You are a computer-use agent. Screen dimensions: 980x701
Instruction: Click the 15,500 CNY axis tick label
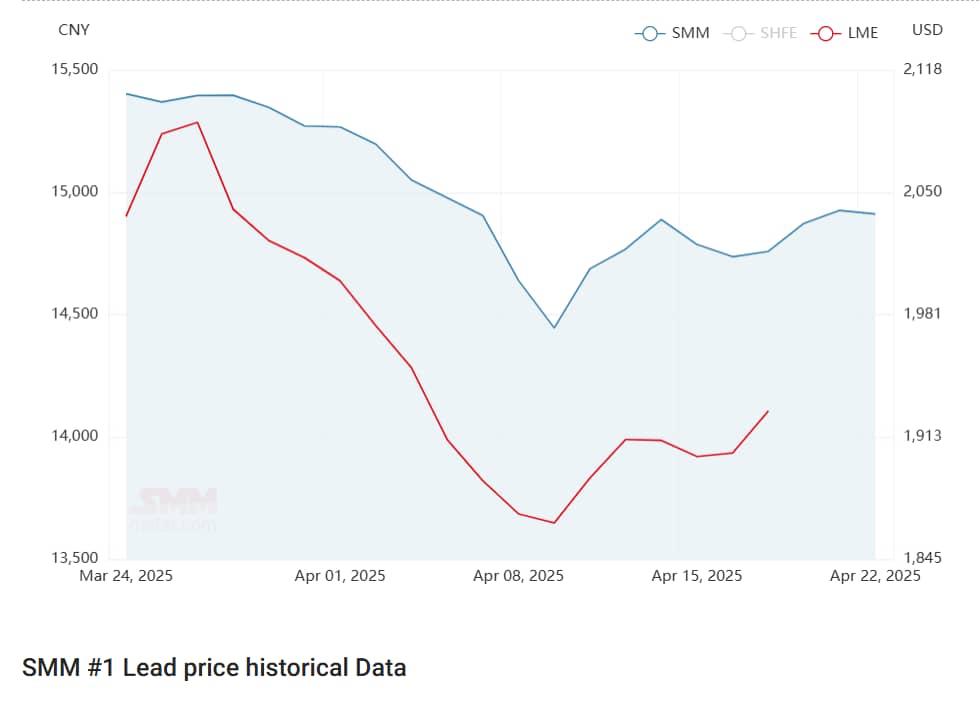tap(75, 69)
